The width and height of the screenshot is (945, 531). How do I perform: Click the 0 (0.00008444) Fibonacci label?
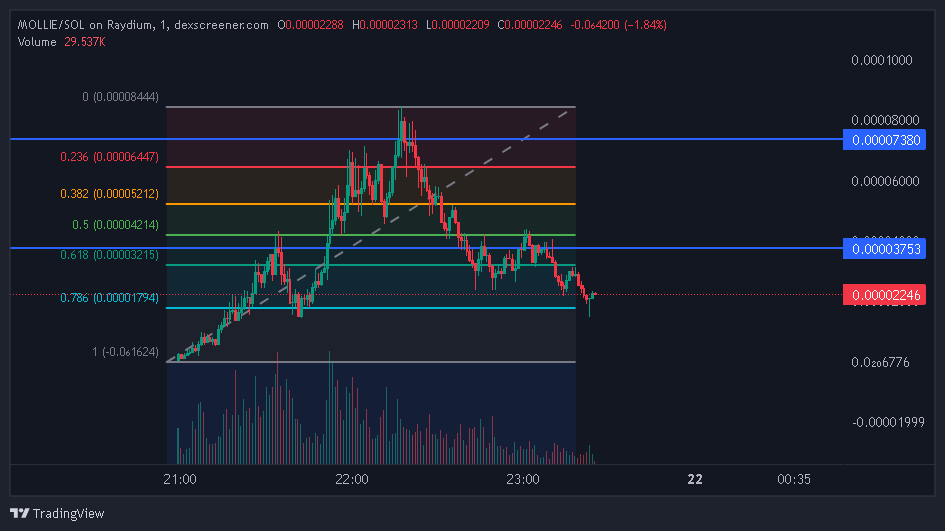(121, 96)
